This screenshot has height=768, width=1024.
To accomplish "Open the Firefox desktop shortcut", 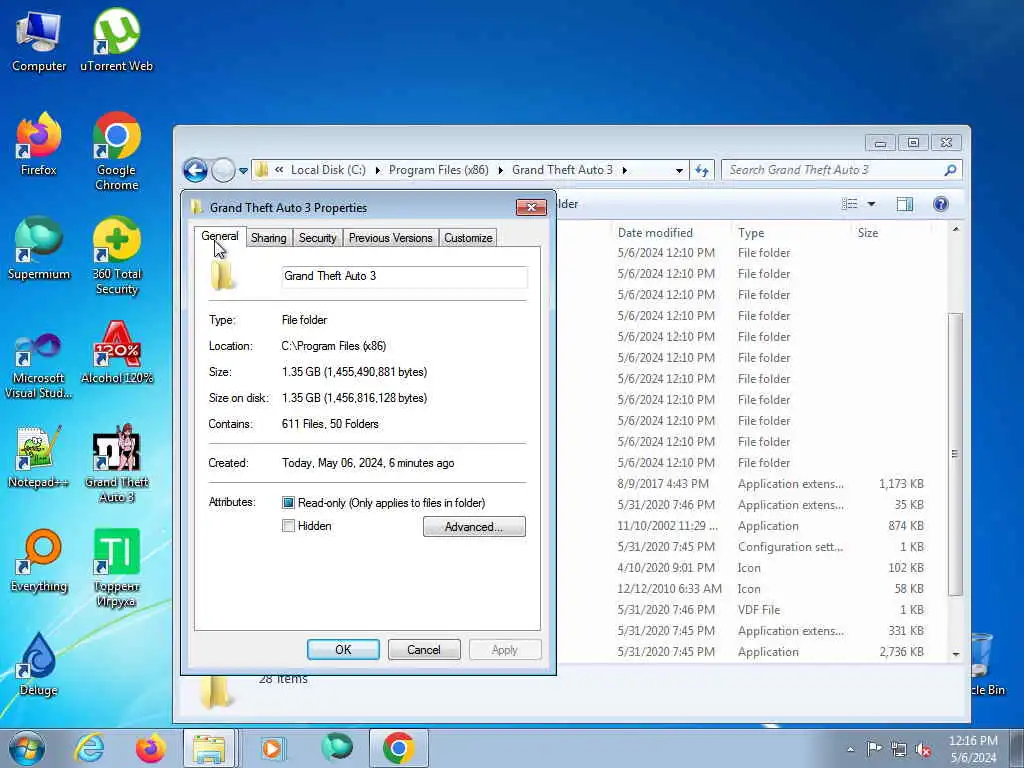I will click(39, 144).
